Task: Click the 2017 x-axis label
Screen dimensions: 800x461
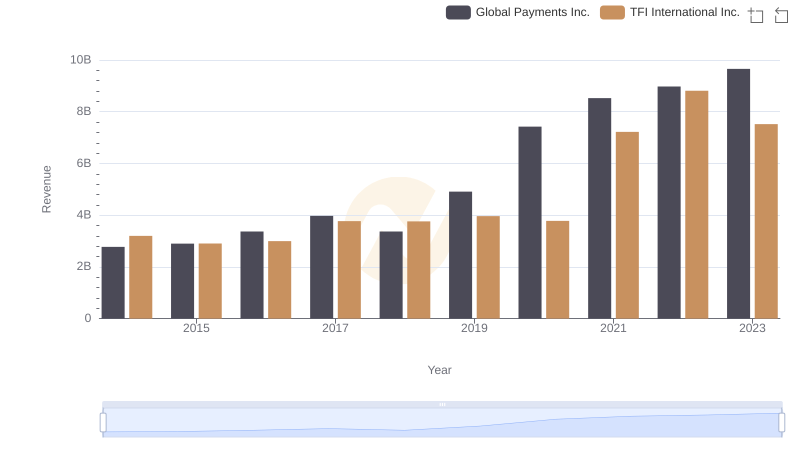Action: point(335,328)
